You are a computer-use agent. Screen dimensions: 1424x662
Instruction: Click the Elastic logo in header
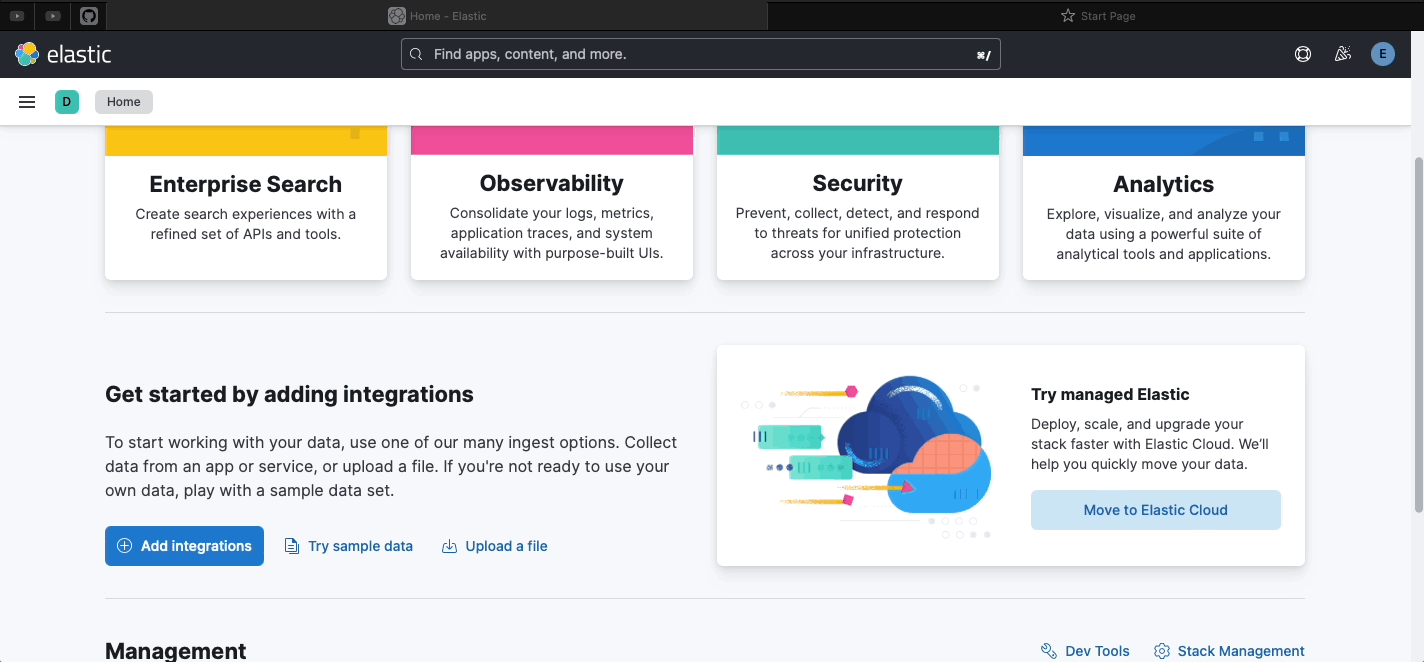coord(62,54)
